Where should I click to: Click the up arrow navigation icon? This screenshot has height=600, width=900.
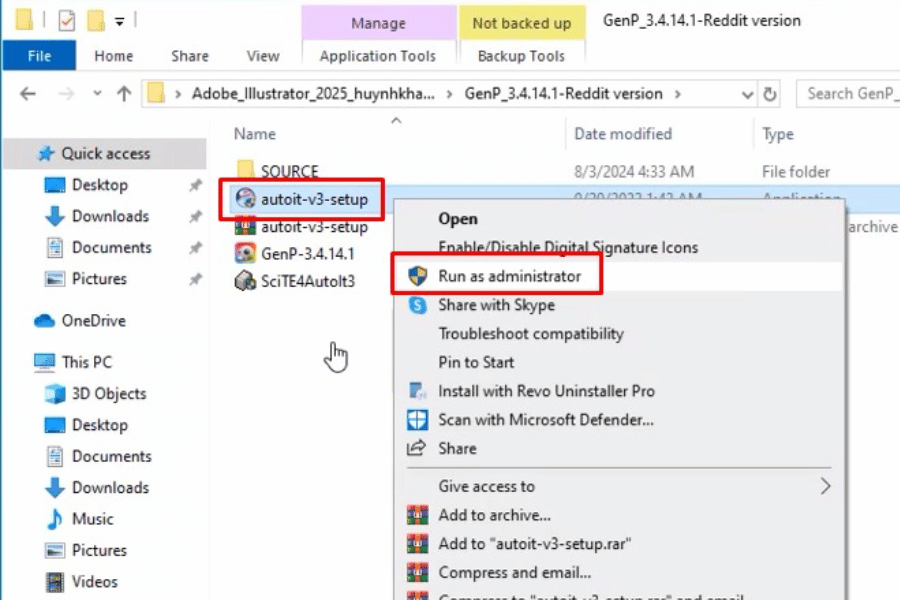(124, 94)
